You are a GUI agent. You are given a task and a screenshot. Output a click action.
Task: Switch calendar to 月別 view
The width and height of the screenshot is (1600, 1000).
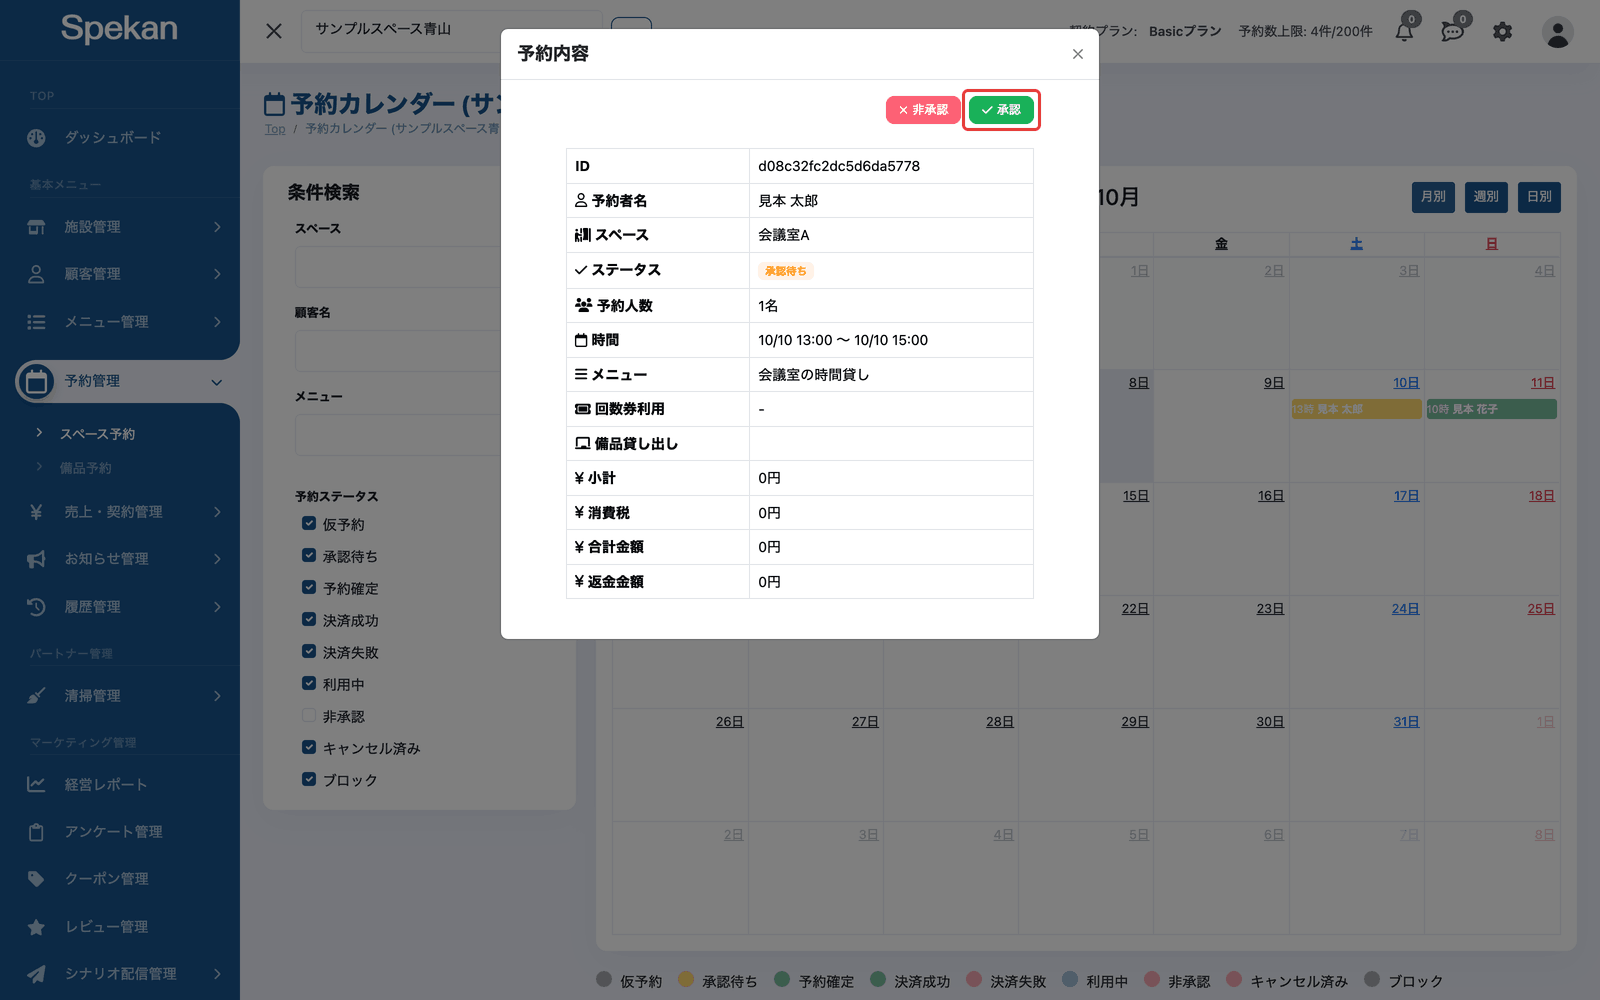tap(1433, 197)
